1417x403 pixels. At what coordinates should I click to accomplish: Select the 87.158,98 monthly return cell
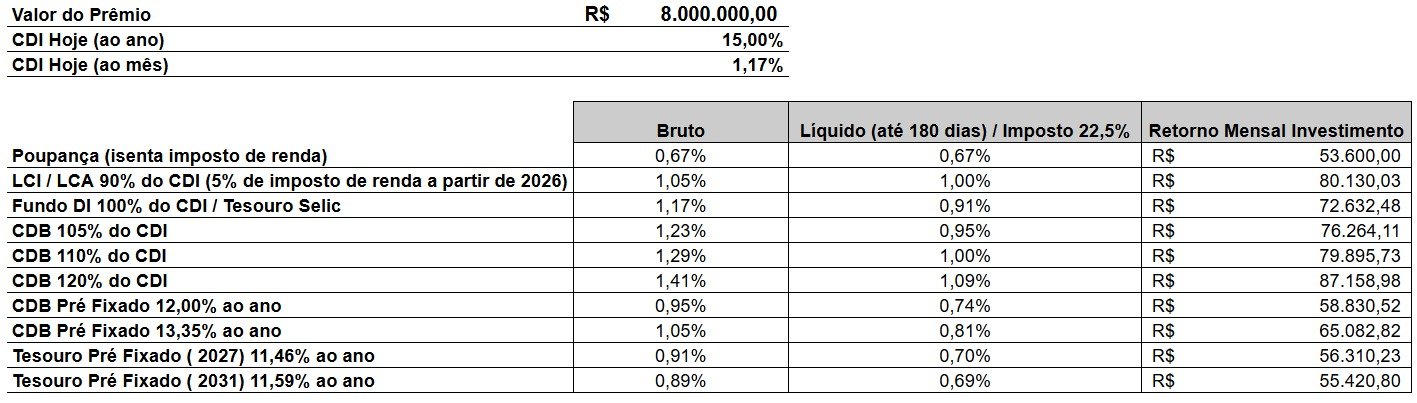(x=1276, y=281)
